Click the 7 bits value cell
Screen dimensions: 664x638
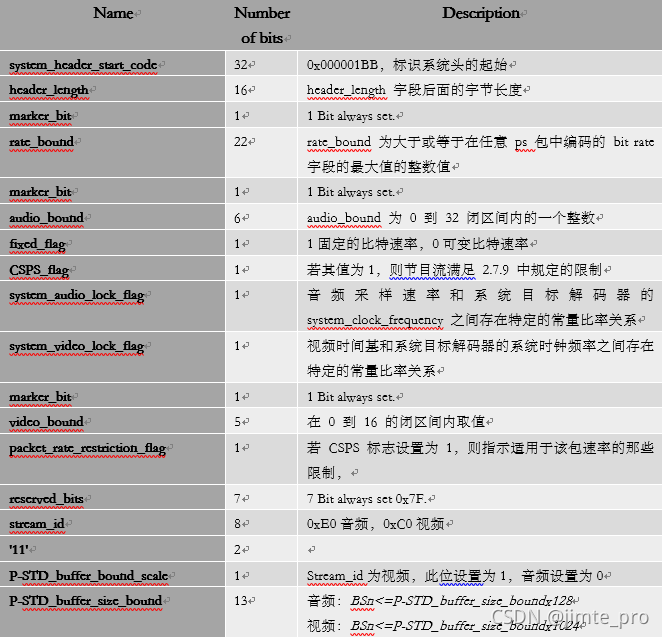point(261,498)
